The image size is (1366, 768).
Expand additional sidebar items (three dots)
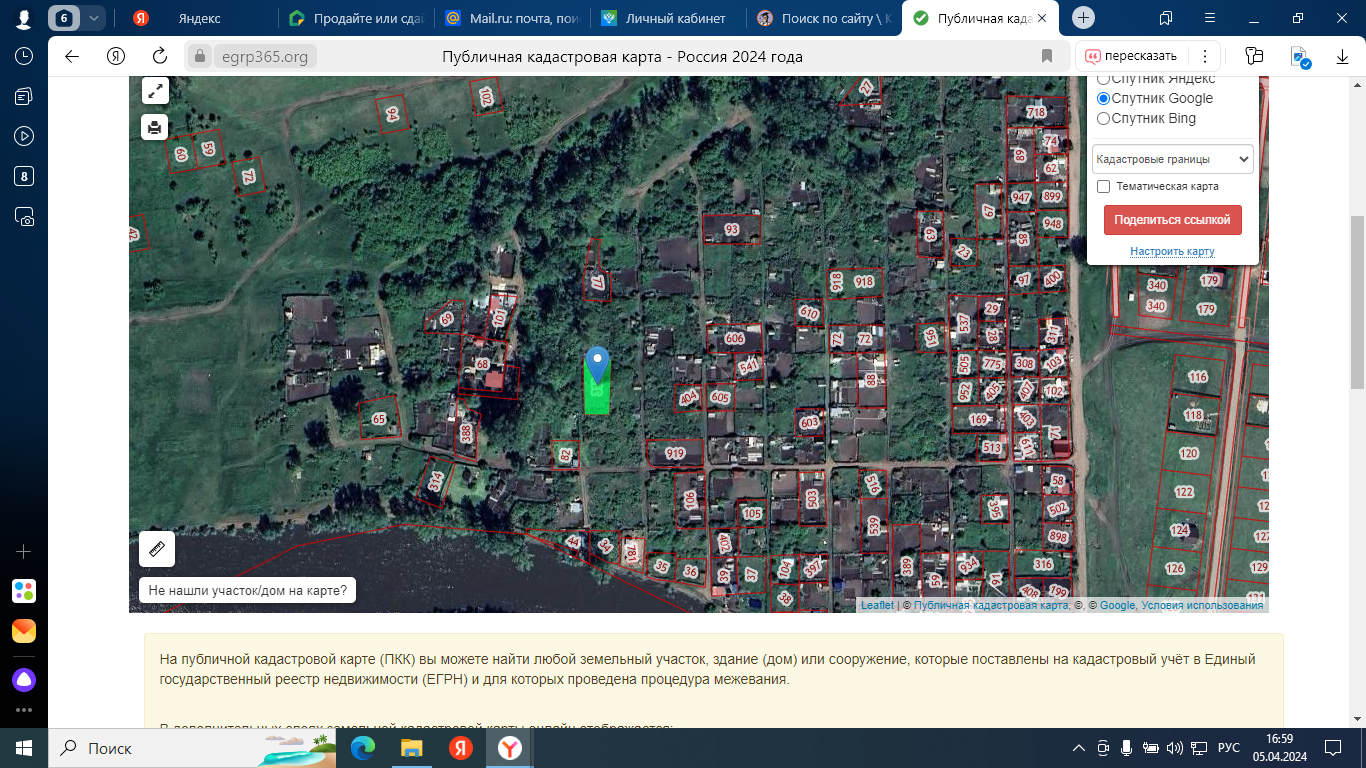24,711
